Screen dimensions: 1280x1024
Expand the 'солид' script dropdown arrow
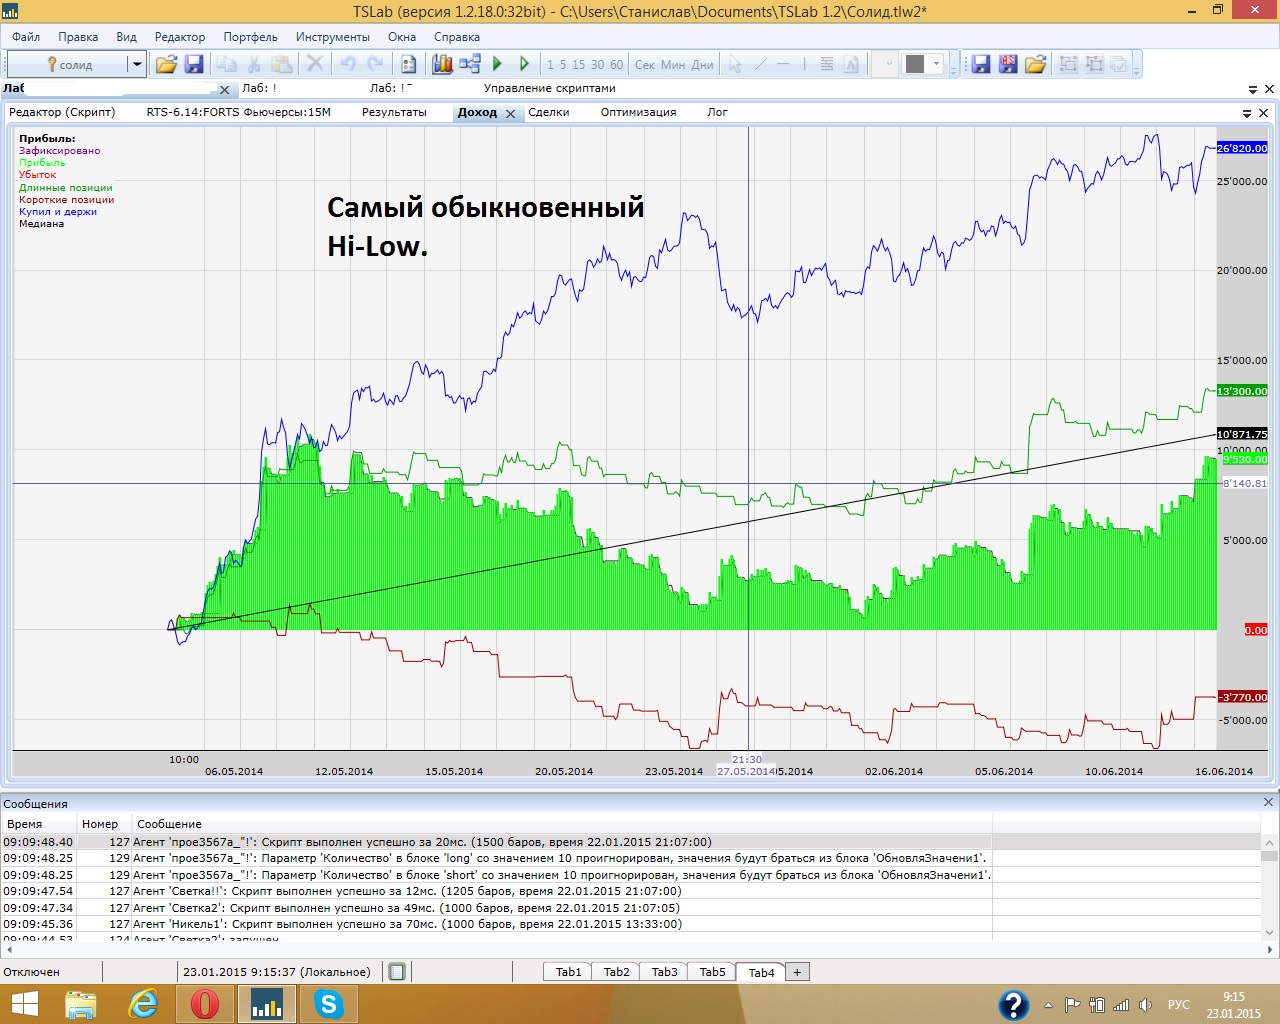point(137,64)
